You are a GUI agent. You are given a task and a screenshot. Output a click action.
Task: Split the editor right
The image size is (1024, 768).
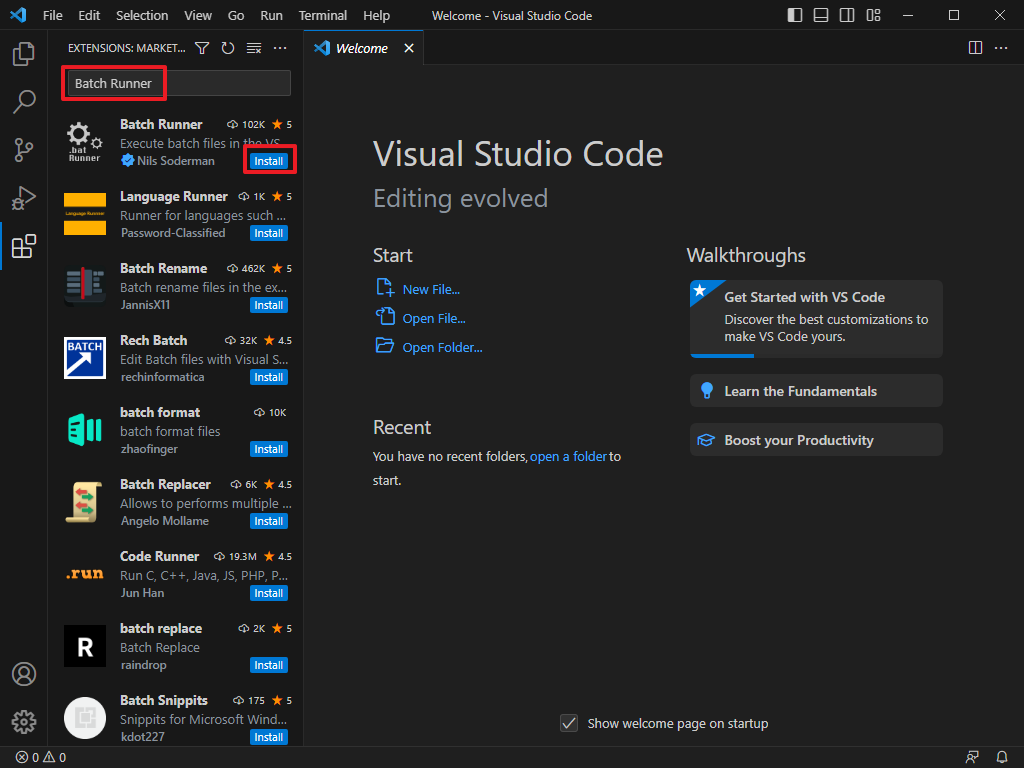[x=975, y=48]
